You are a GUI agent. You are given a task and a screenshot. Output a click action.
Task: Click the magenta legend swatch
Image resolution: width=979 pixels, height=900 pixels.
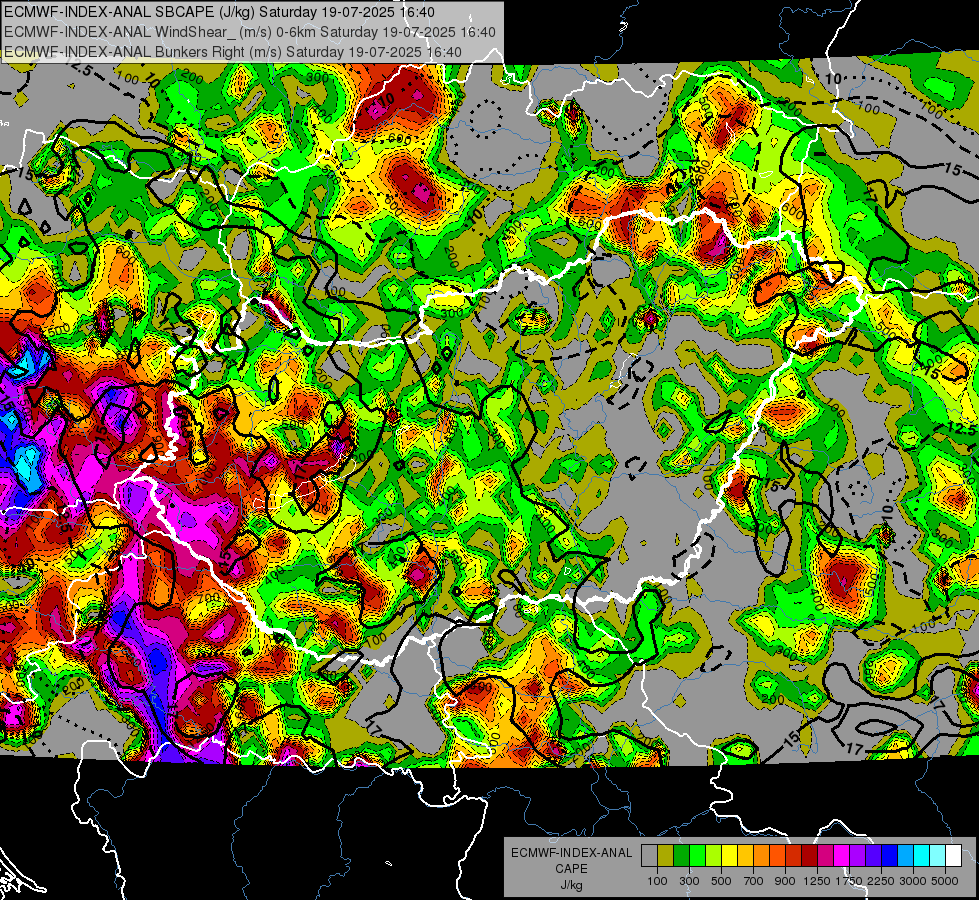point(842,856)
